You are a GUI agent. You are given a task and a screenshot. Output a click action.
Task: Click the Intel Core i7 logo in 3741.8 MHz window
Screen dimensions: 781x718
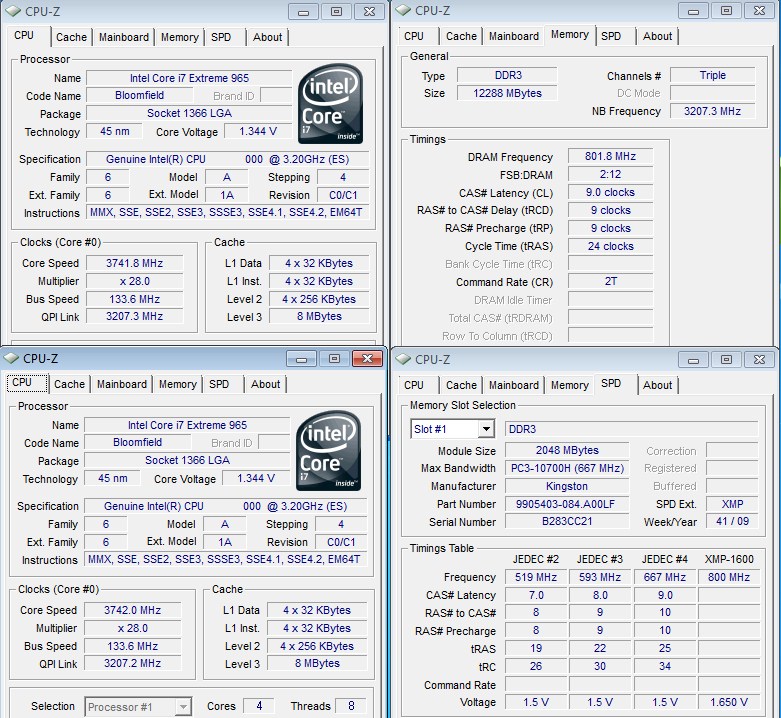click(x=330, y=104)
